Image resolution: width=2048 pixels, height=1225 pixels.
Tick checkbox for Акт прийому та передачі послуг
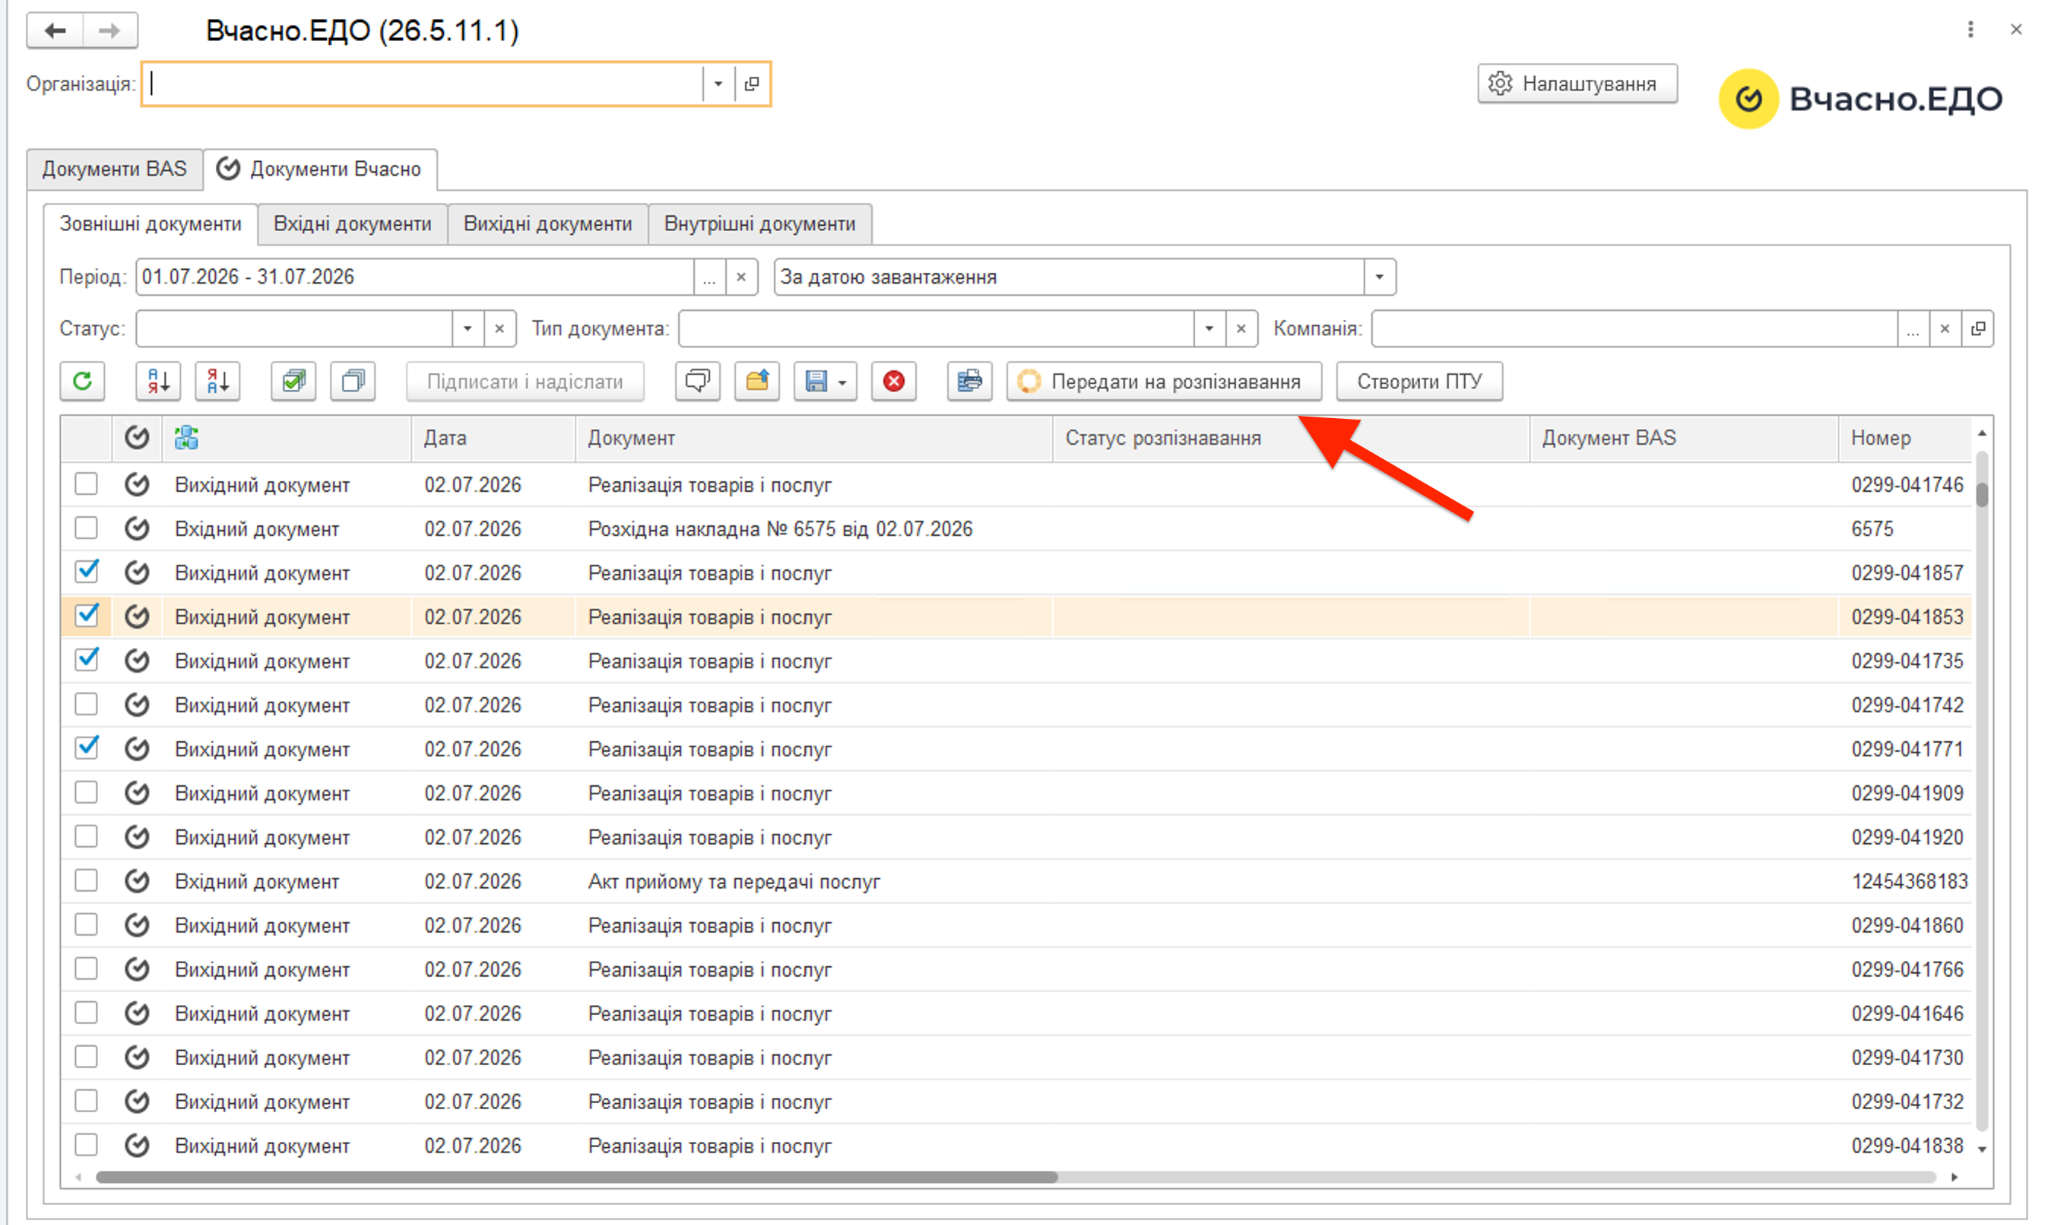(87, 880)
